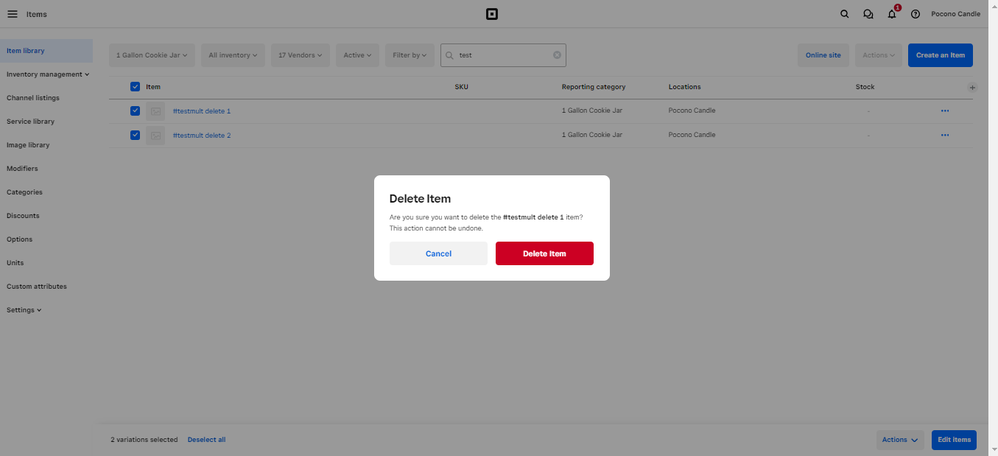Clear the search field with X icon
This screenshot has height=456, width=998.
557,55
